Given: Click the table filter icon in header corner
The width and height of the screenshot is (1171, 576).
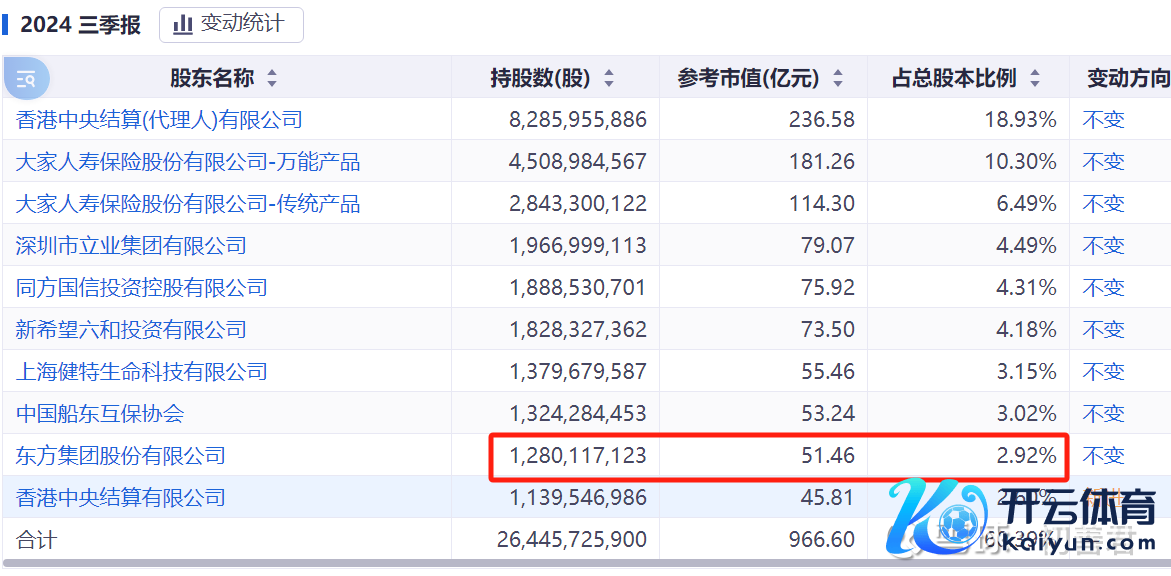Looking at the screenshot, I should click(x=26, y=79).
